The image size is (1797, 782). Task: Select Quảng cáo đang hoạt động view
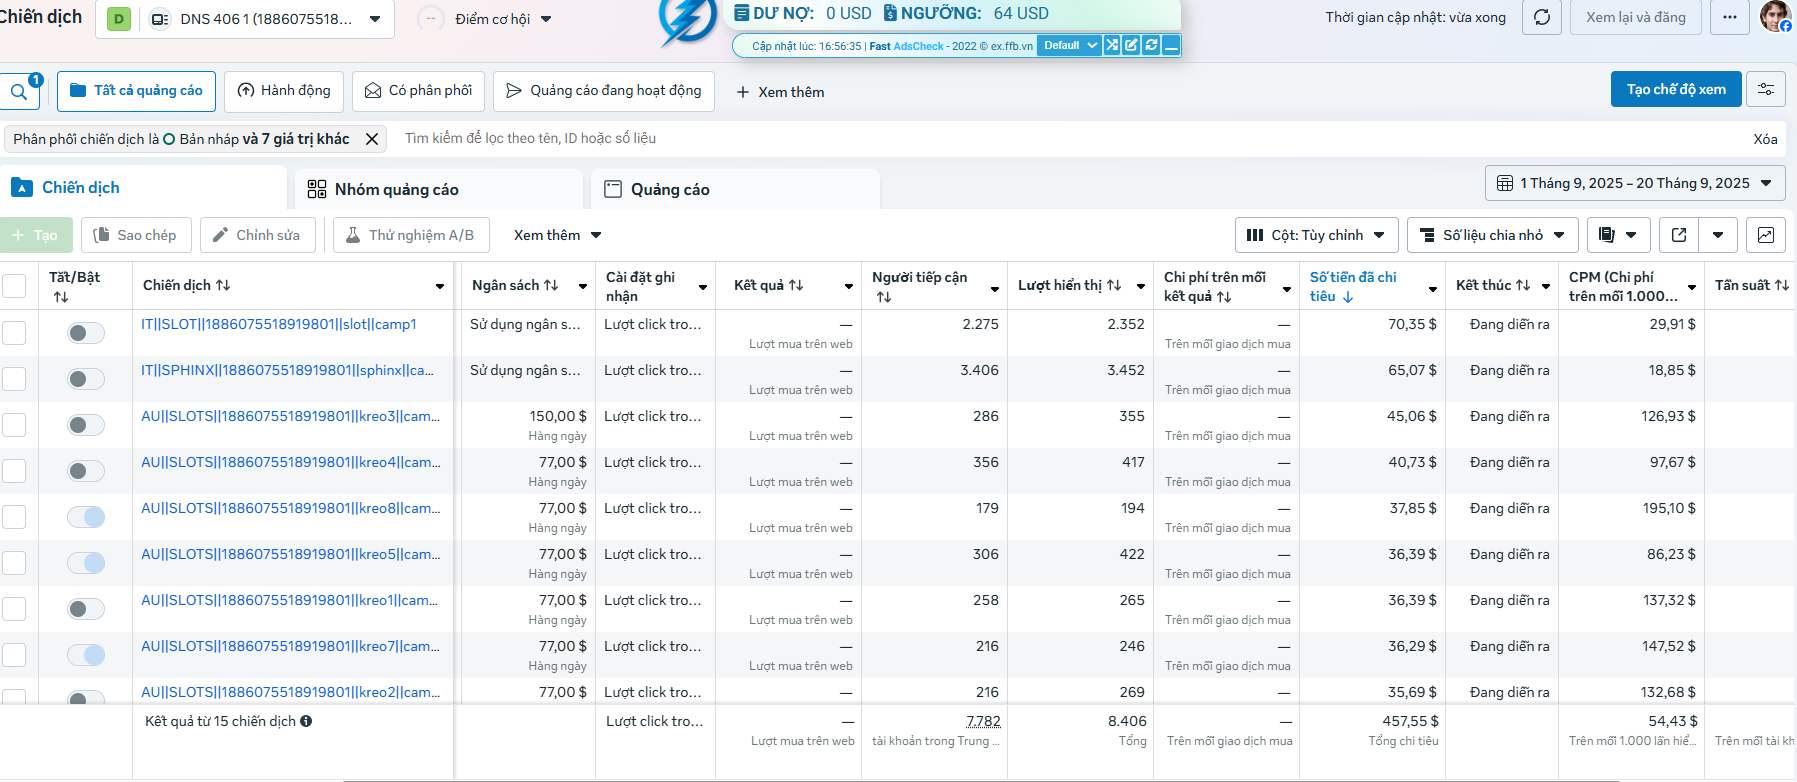[x=604, y=91]
